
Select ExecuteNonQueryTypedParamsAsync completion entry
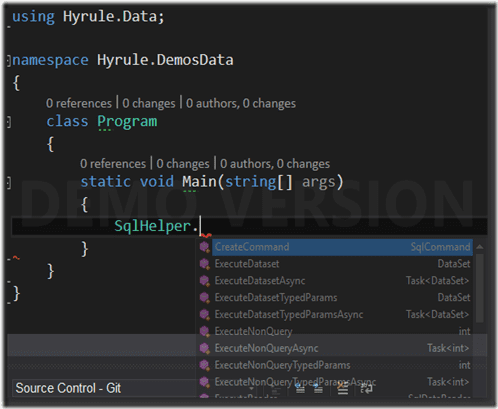(x=342, y=382)
